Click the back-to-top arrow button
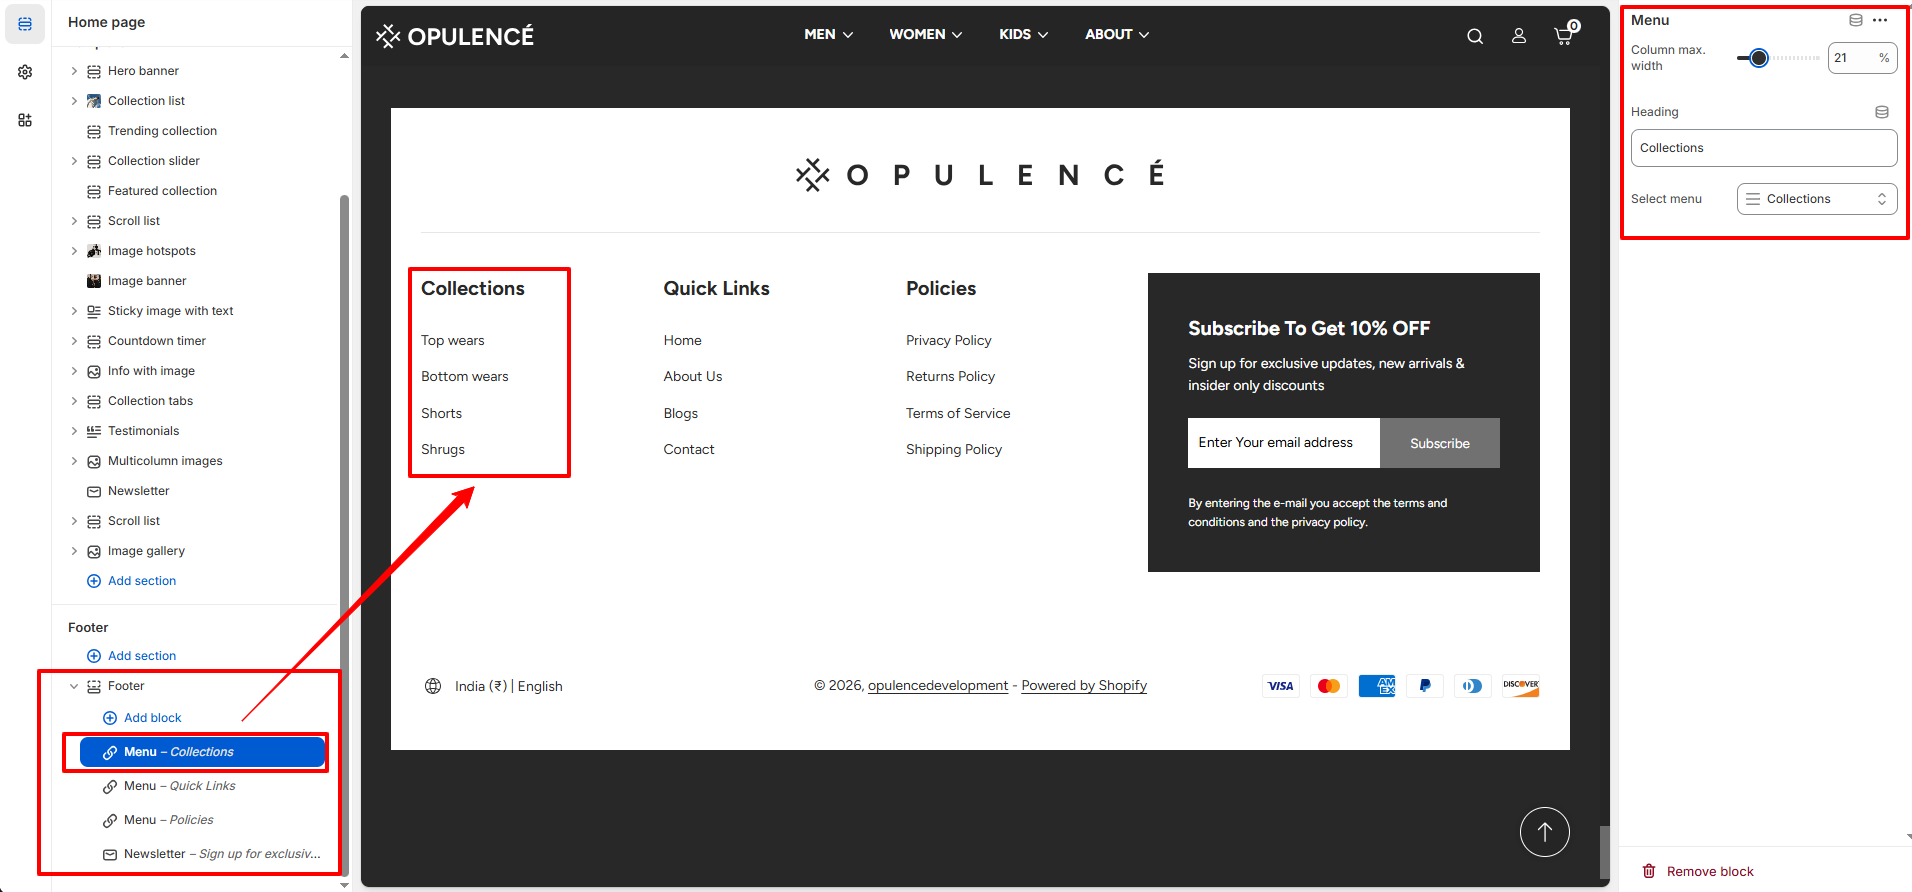The width and height of the screenshot is (1912, 892). pyautogui.click(x=1545, y=832)
